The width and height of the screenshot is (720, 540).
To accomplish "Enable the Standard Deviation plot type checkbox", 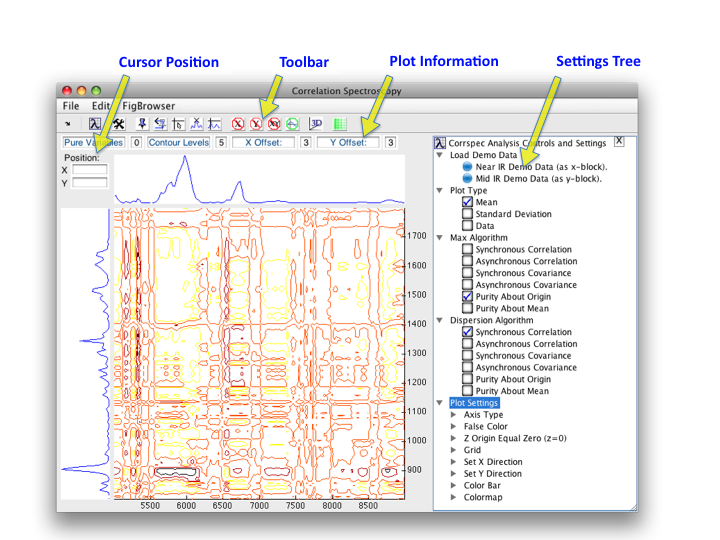I will [468, 214].
